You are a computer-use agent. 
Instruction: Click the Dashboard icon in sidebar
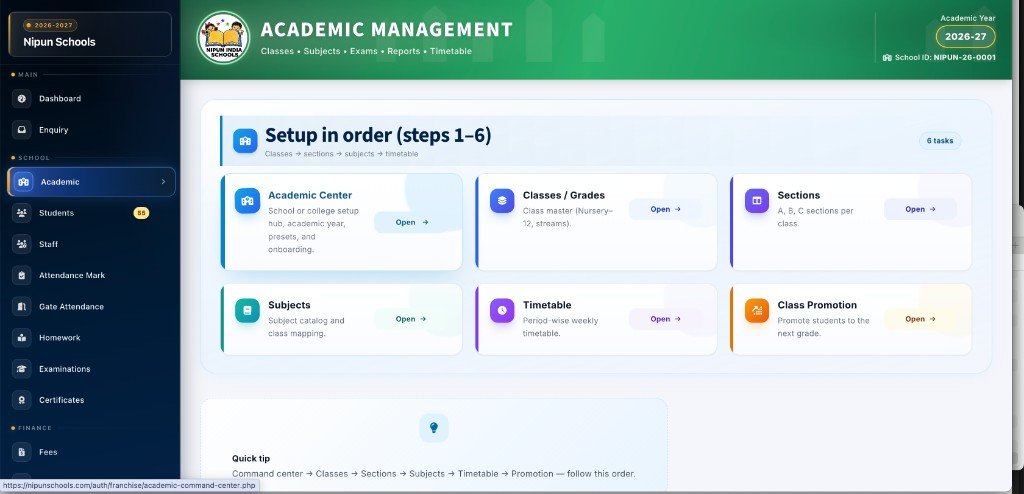tap(22, 99)
